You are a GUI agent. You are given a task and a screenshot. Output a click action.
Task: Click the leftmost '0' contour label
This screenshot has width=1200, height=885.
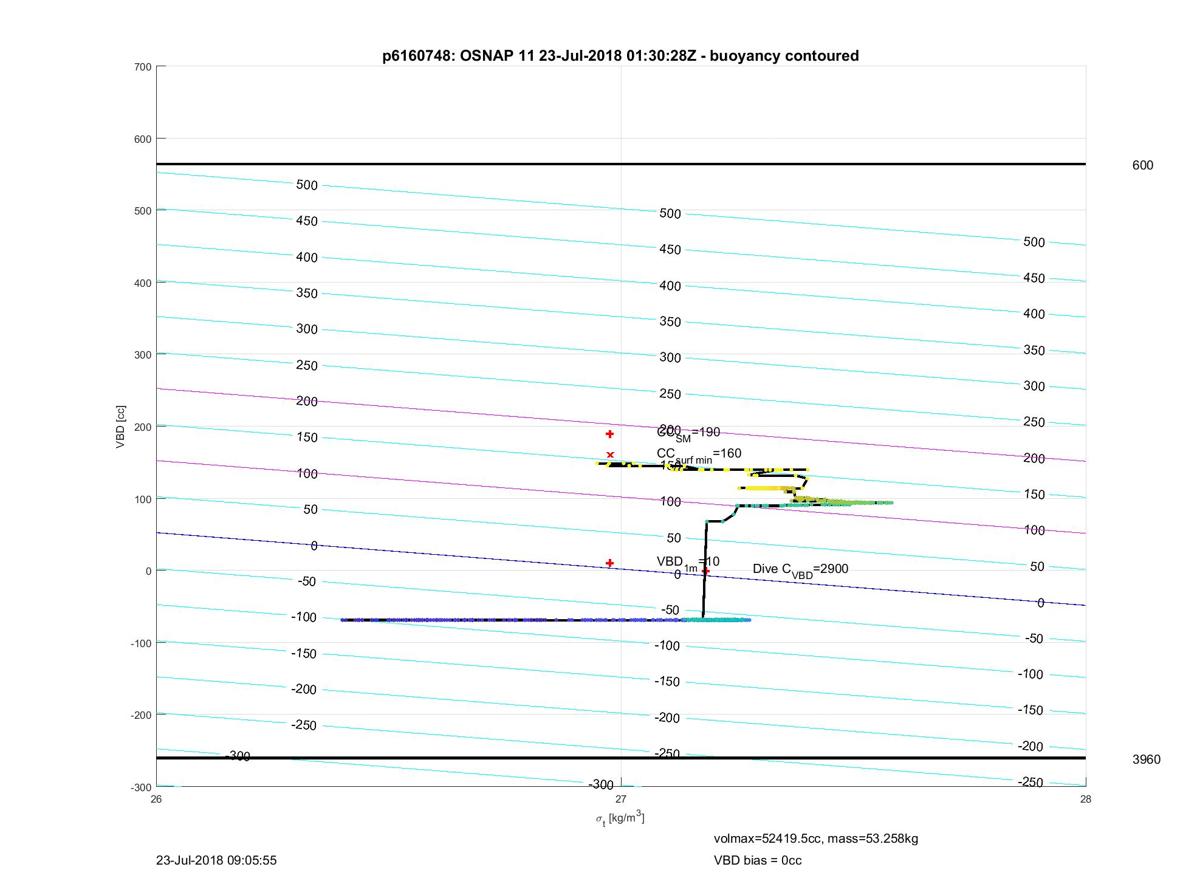pyautogui.click(x=314, y=546)
